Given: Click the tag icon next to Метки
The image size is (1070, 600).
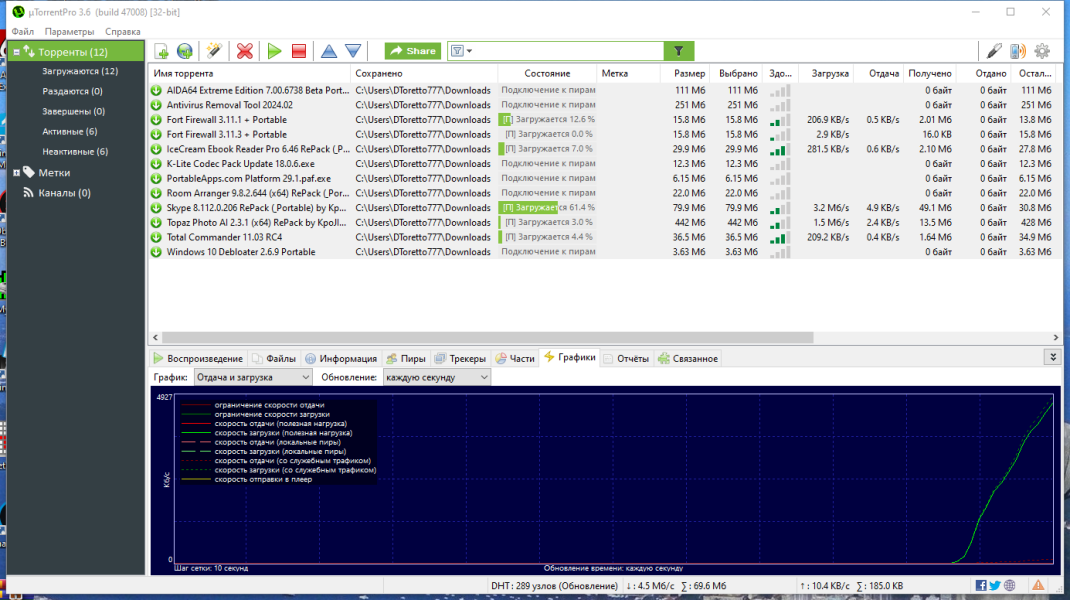Looking at the screenshot, I should pyautogui.click(x=29, y=173).
